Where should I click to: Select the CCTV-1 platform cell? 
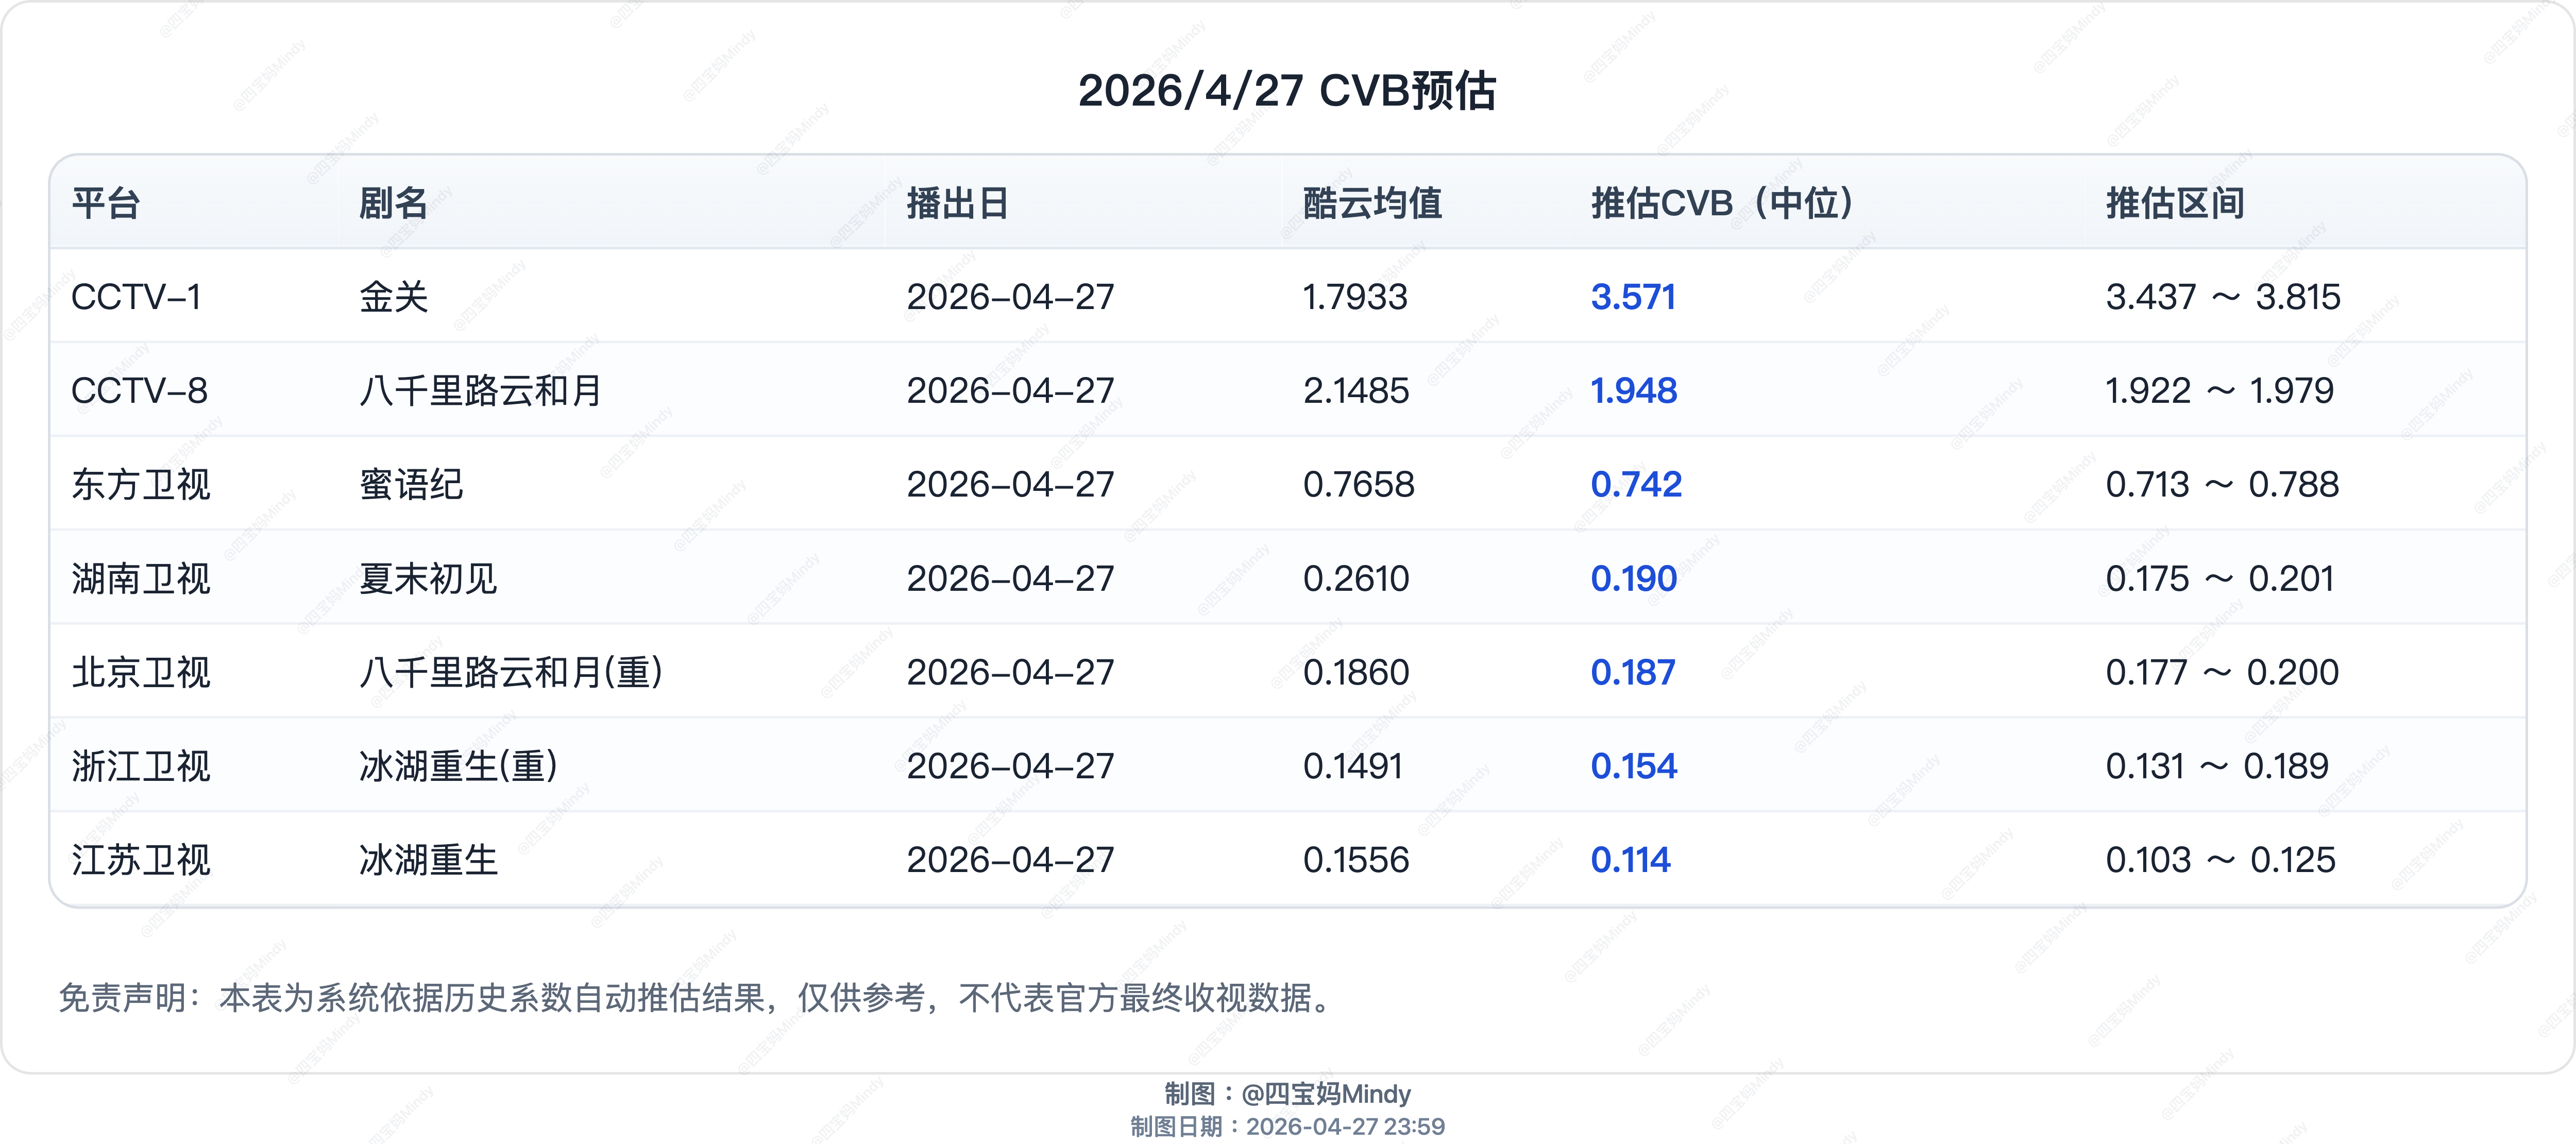(136, 297)
